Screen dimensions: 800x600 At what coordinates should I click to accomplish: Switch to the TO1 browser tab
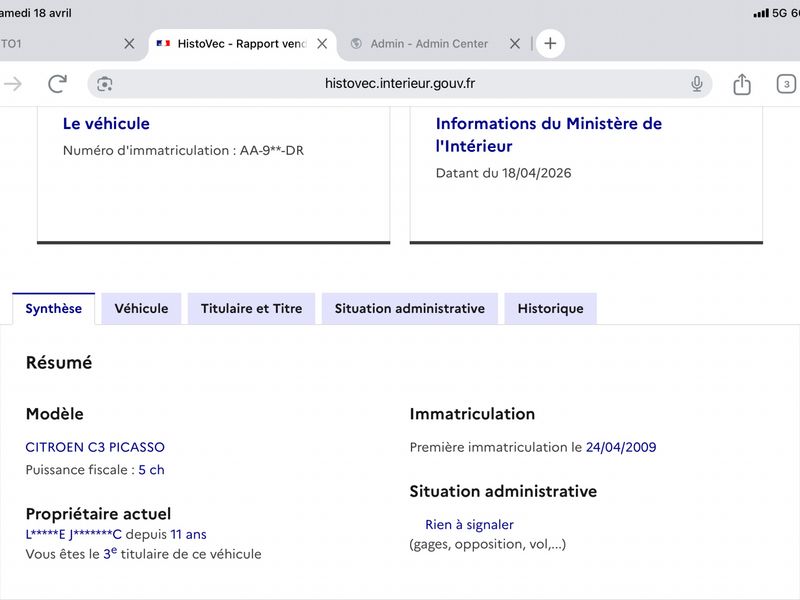(x=11, y=44)
